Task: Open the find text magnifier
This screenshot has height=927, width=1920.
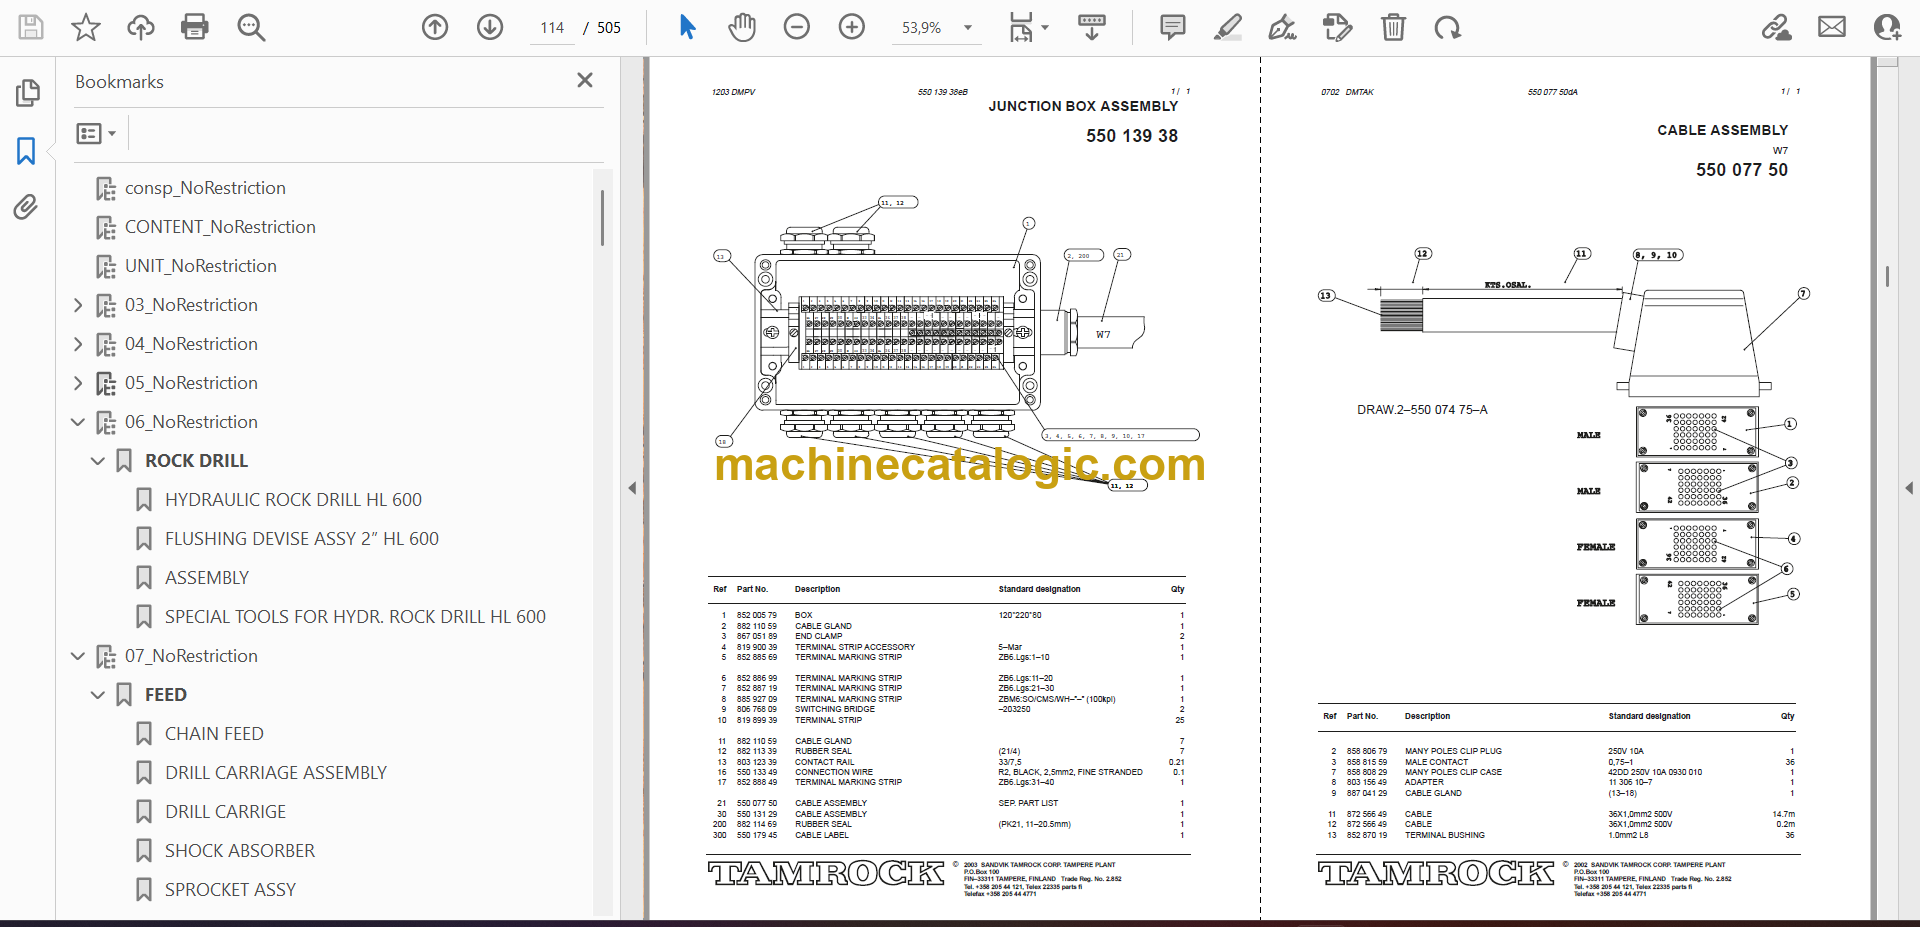Action: [x=251, y=27]
